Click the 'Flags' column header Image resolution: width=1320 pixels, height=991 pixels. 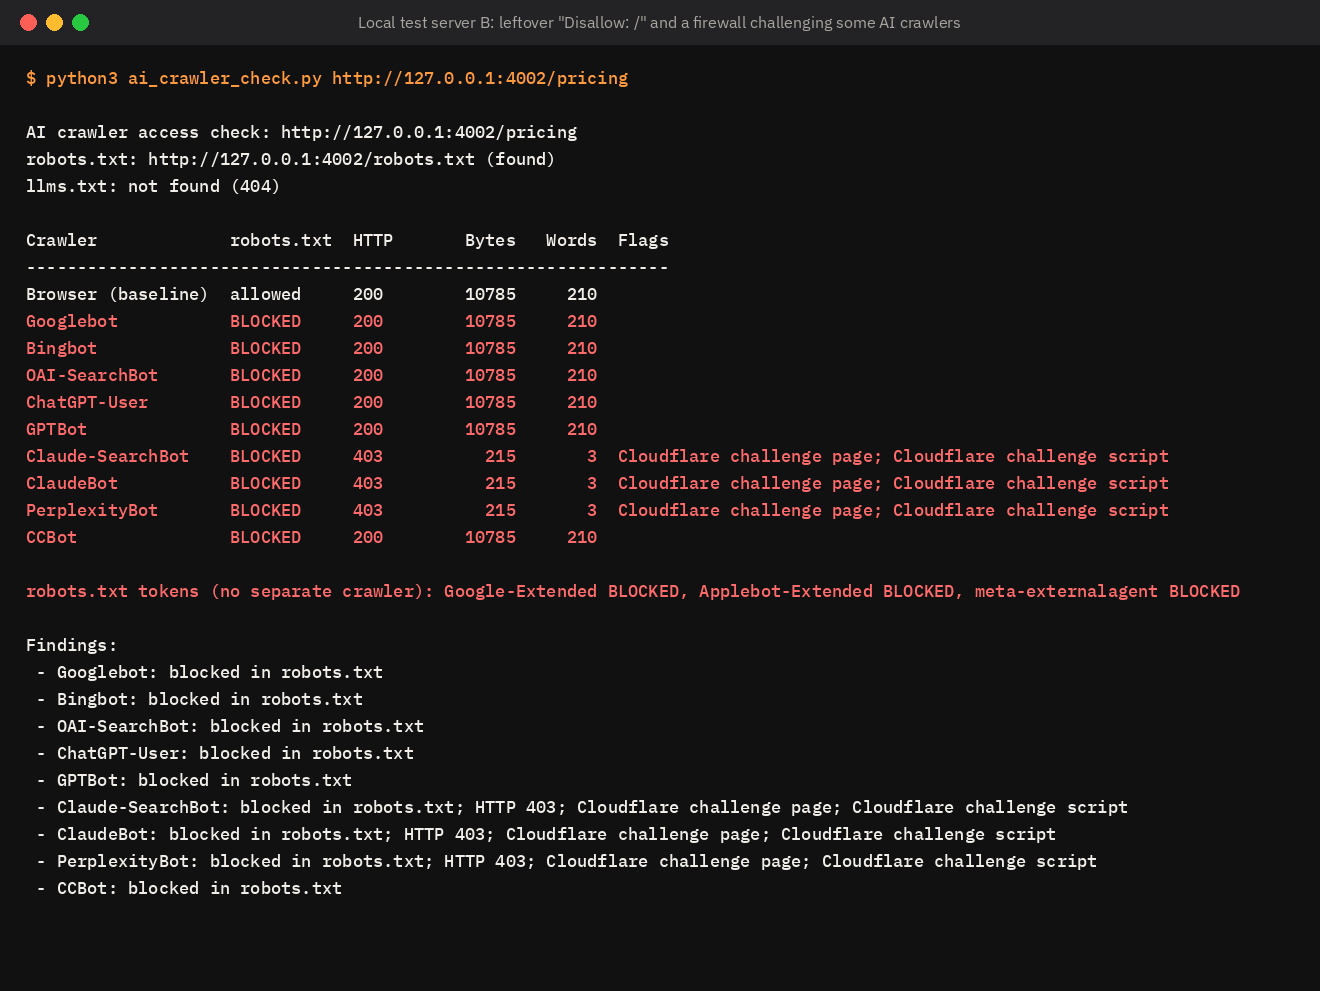643,240
